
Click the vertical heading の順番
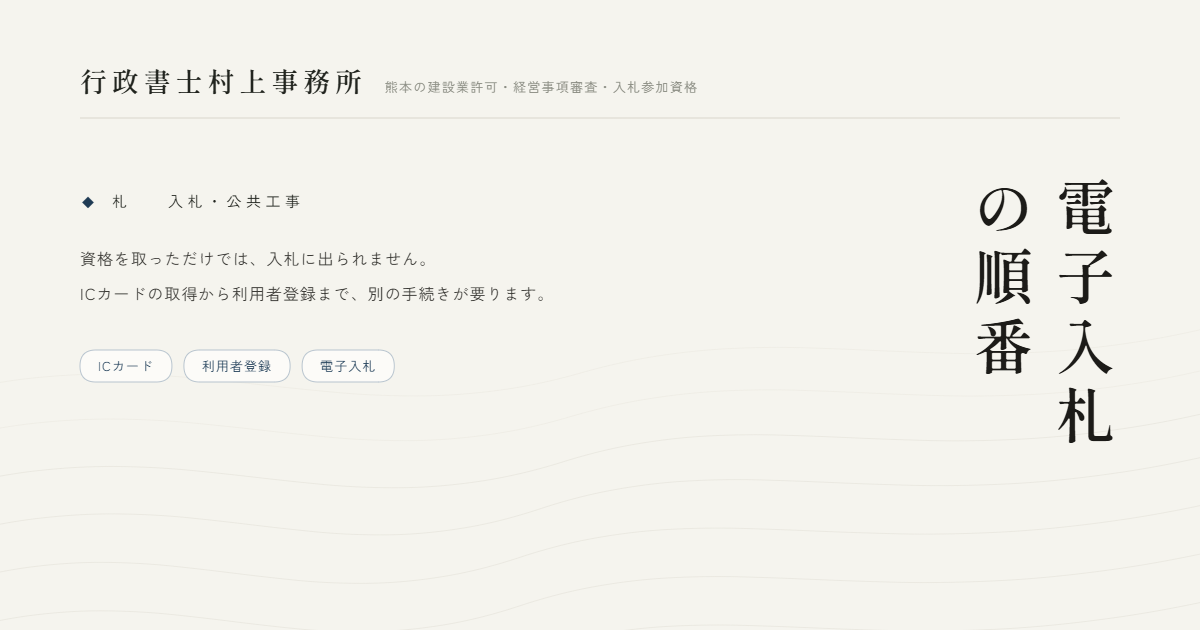pyautogui.click(x=1004, y=279)
